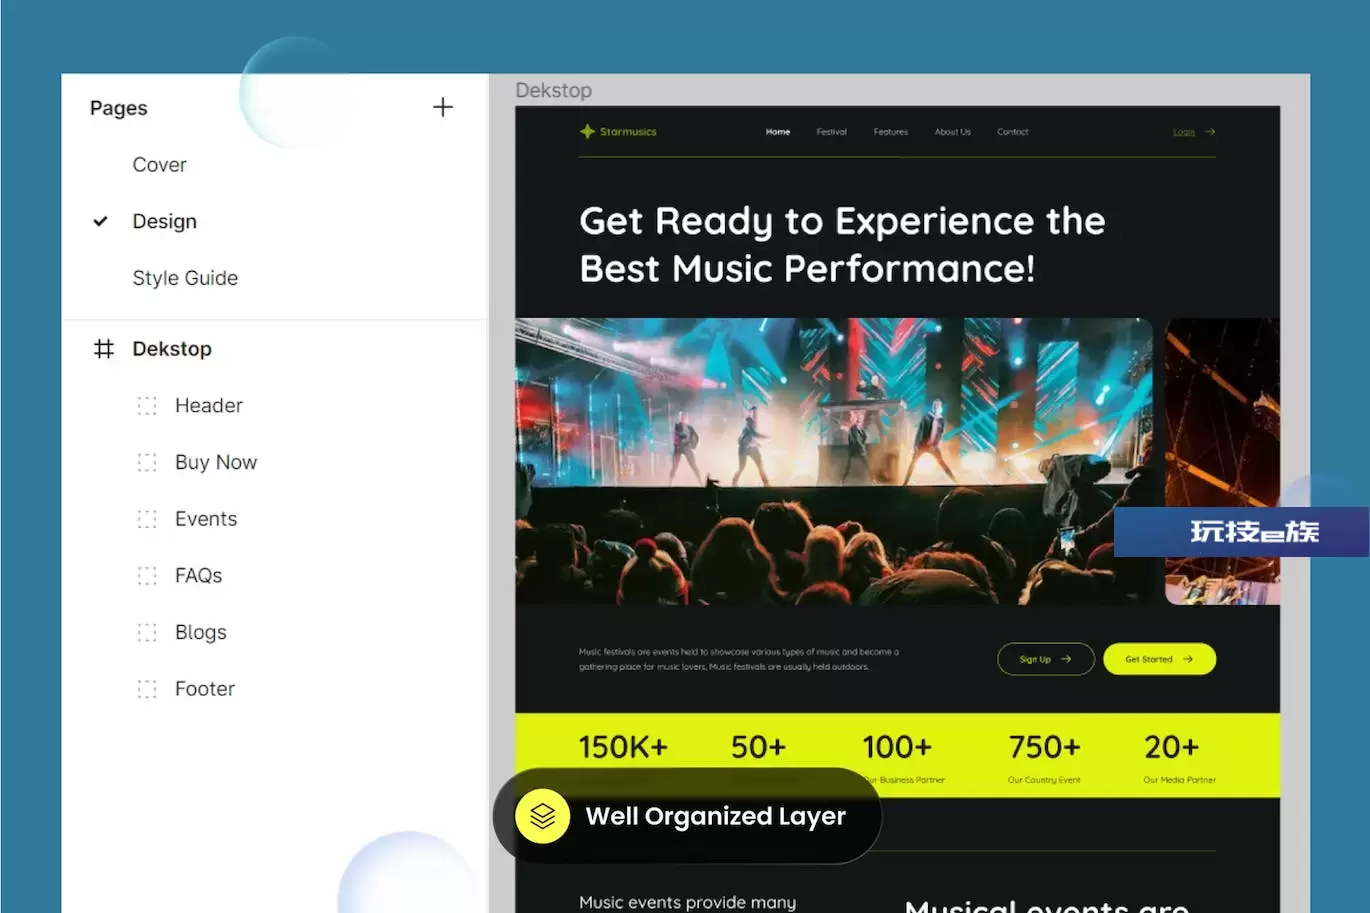Click the concert stage hero image
Viewport: 1370px width, 913px height.
833,461
